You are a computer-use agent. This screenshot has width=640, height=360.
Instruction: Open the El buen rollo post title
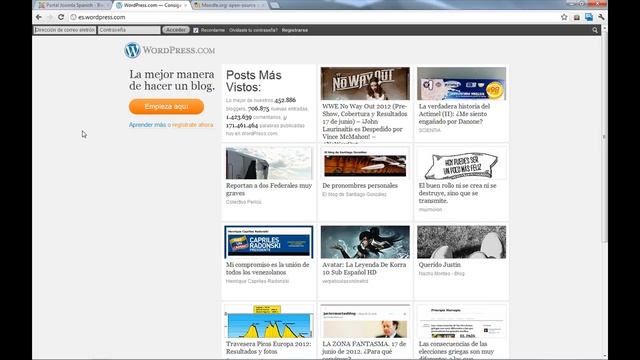coord(458,193)
